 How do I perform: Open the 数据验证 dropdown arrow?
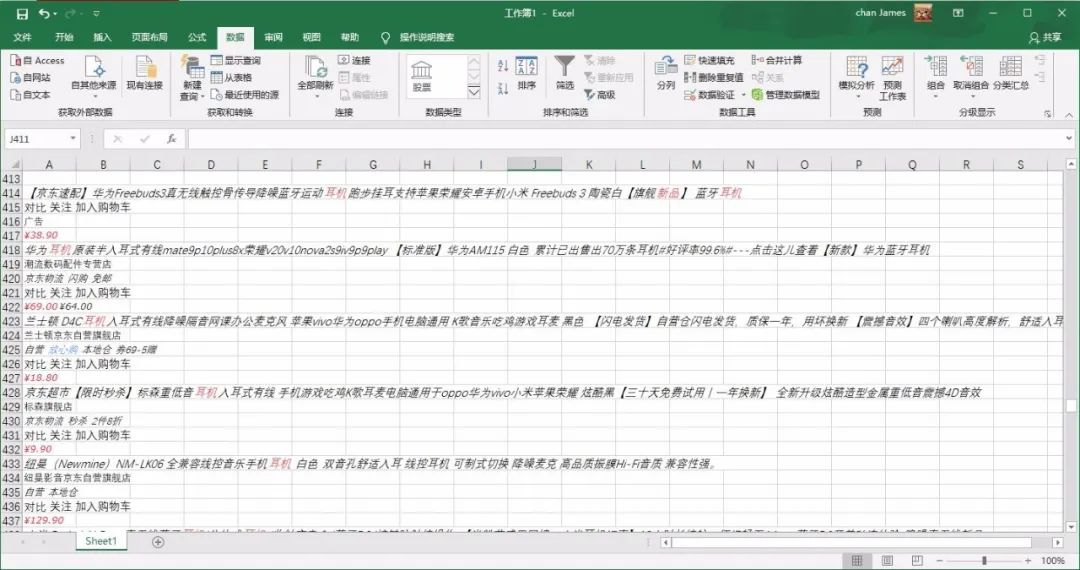[743, 95]
